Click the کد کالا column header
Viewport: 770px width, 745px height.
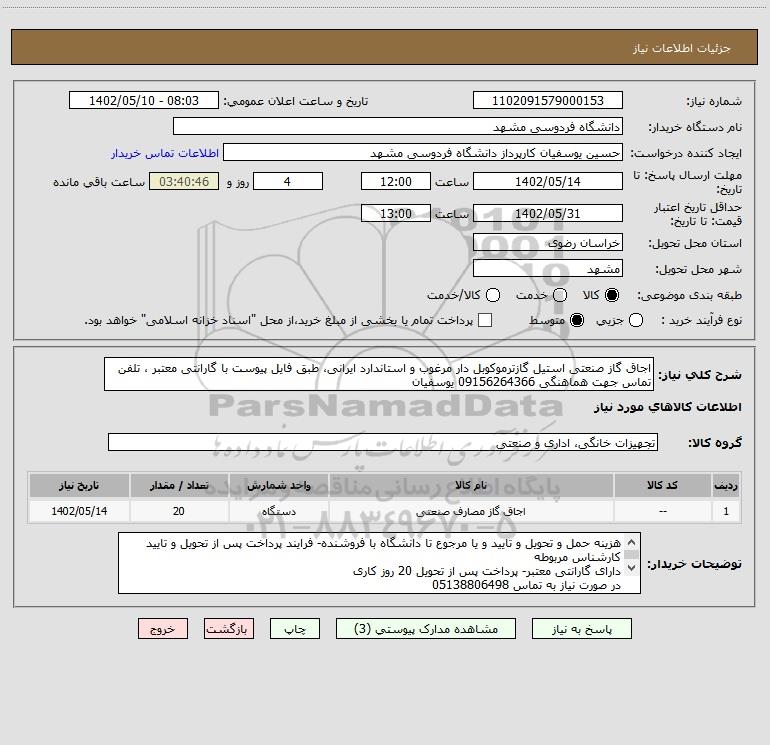tap(662, 485)
